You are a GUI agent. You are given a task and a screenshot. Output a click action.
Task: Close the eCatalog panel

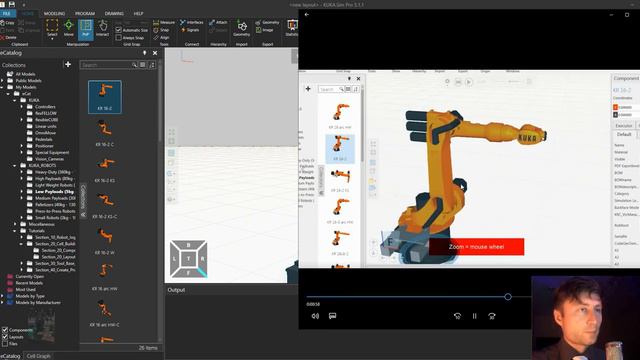pyautogui.click(x=155, y=53)
